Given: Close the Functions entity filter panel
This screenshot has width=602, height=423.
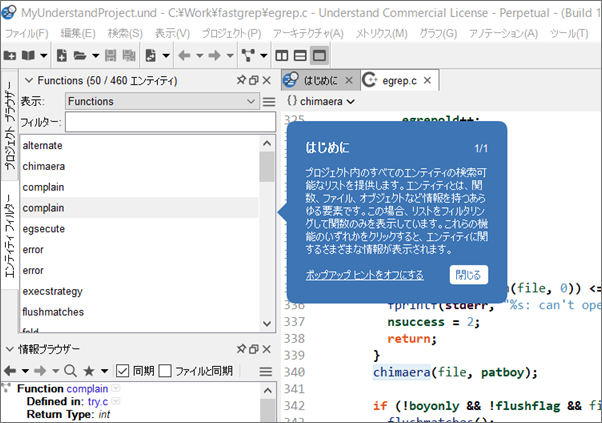Looking at the screenshot, I should click(x=266, y=81).
